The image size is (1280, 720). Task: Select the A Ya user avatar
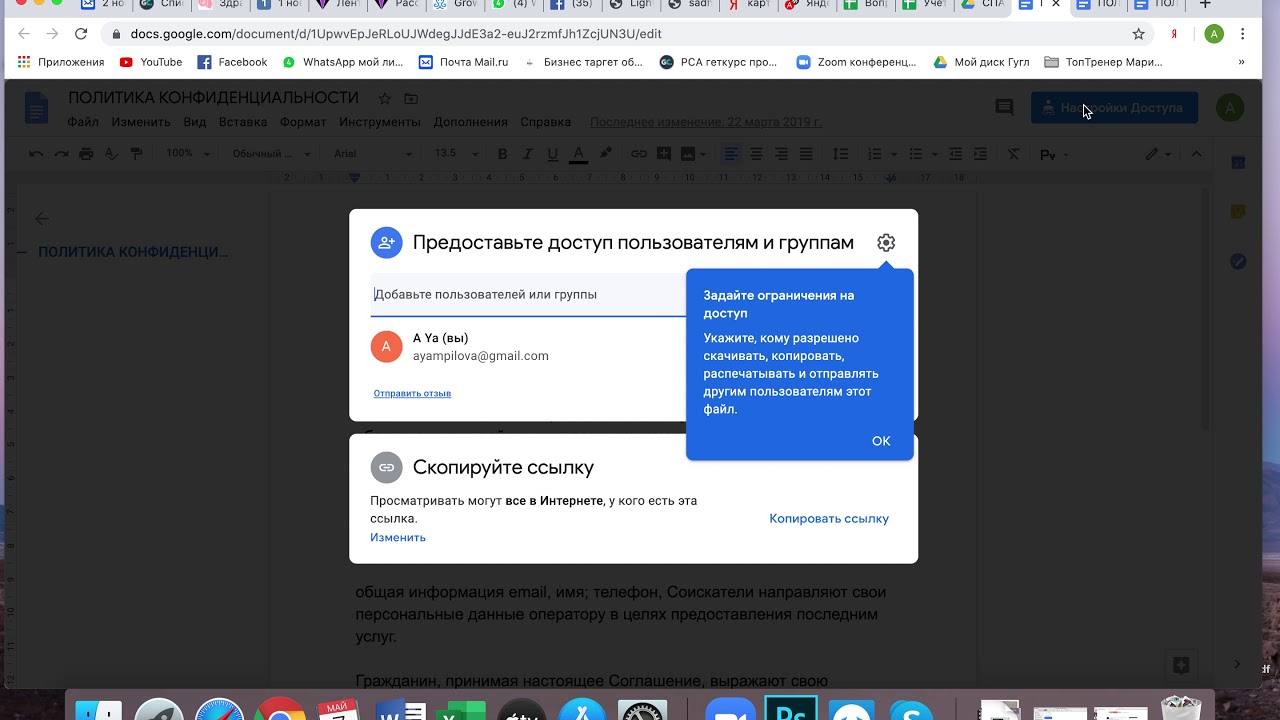pyautogui.click(x=387, y=347)
